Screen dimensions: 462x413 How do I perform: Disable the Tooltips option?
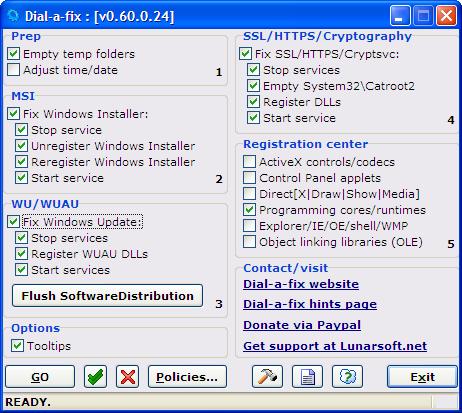point(17,346)
